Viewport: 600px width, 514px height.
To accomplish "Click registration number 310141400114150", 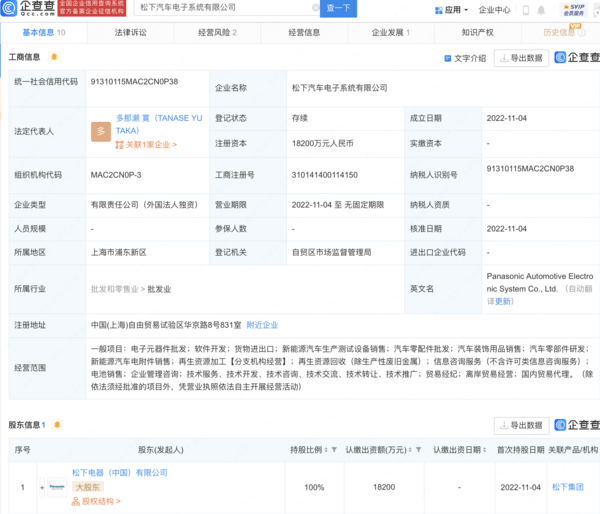I will tap(324, 175).
